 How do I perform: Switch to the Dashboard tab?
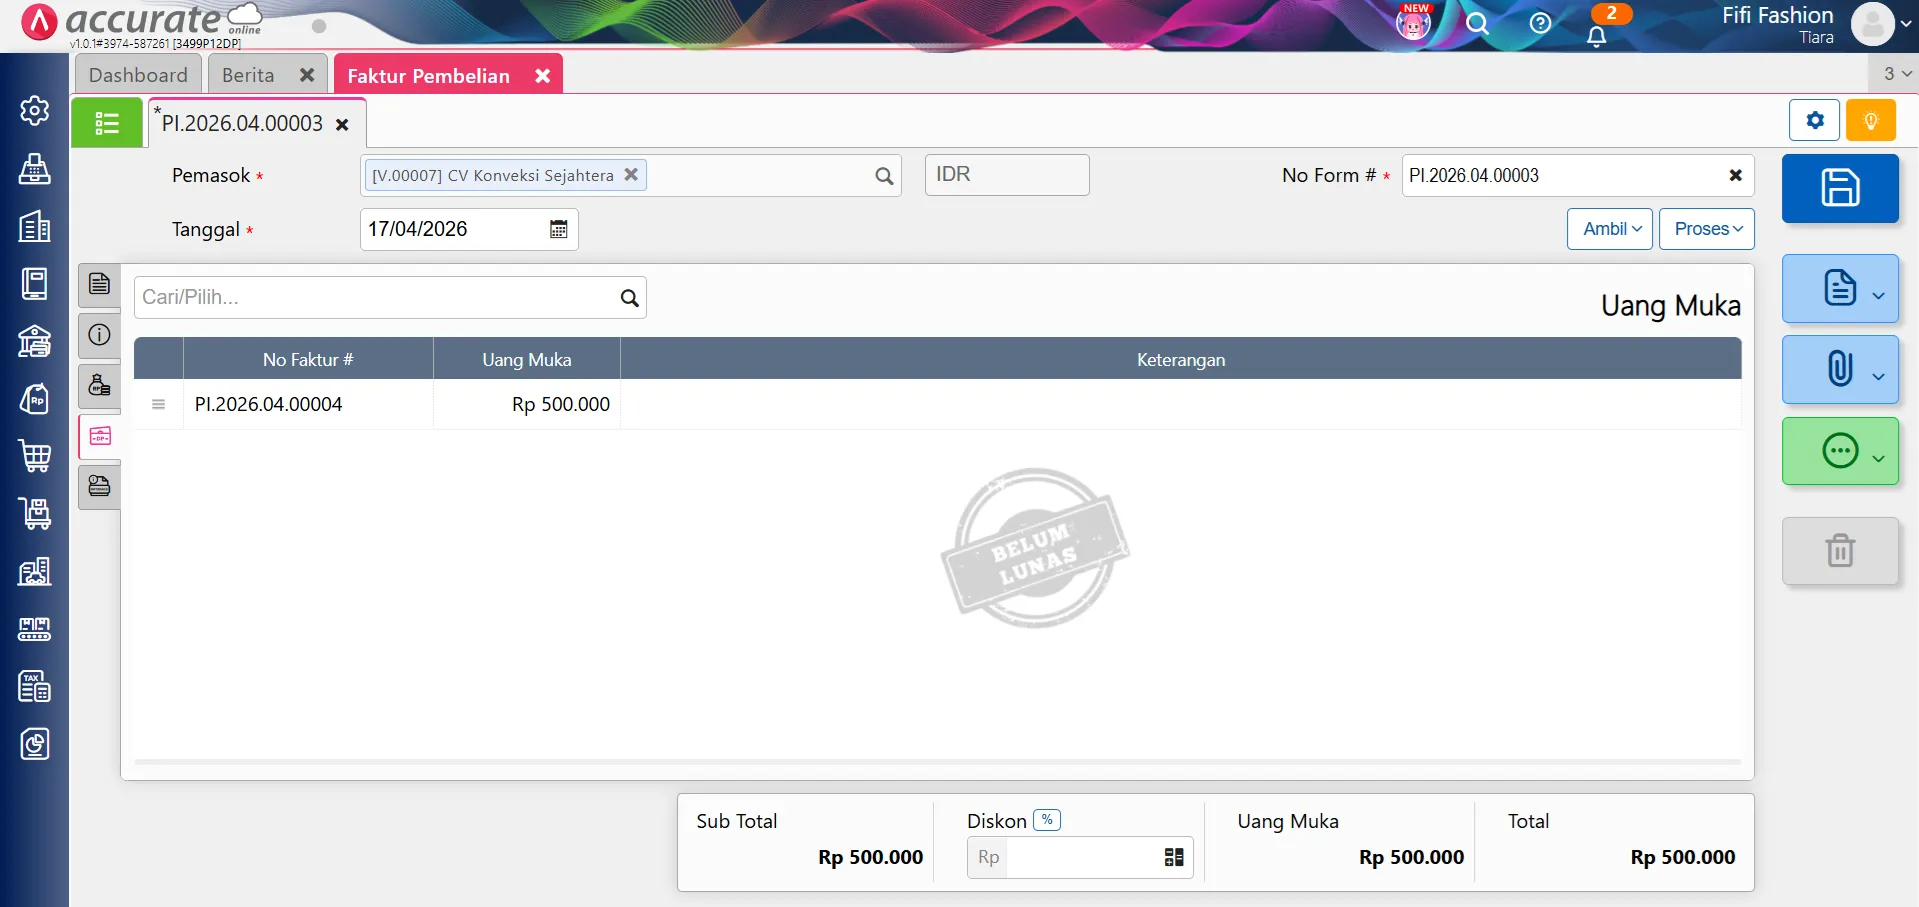pos(138,75)
